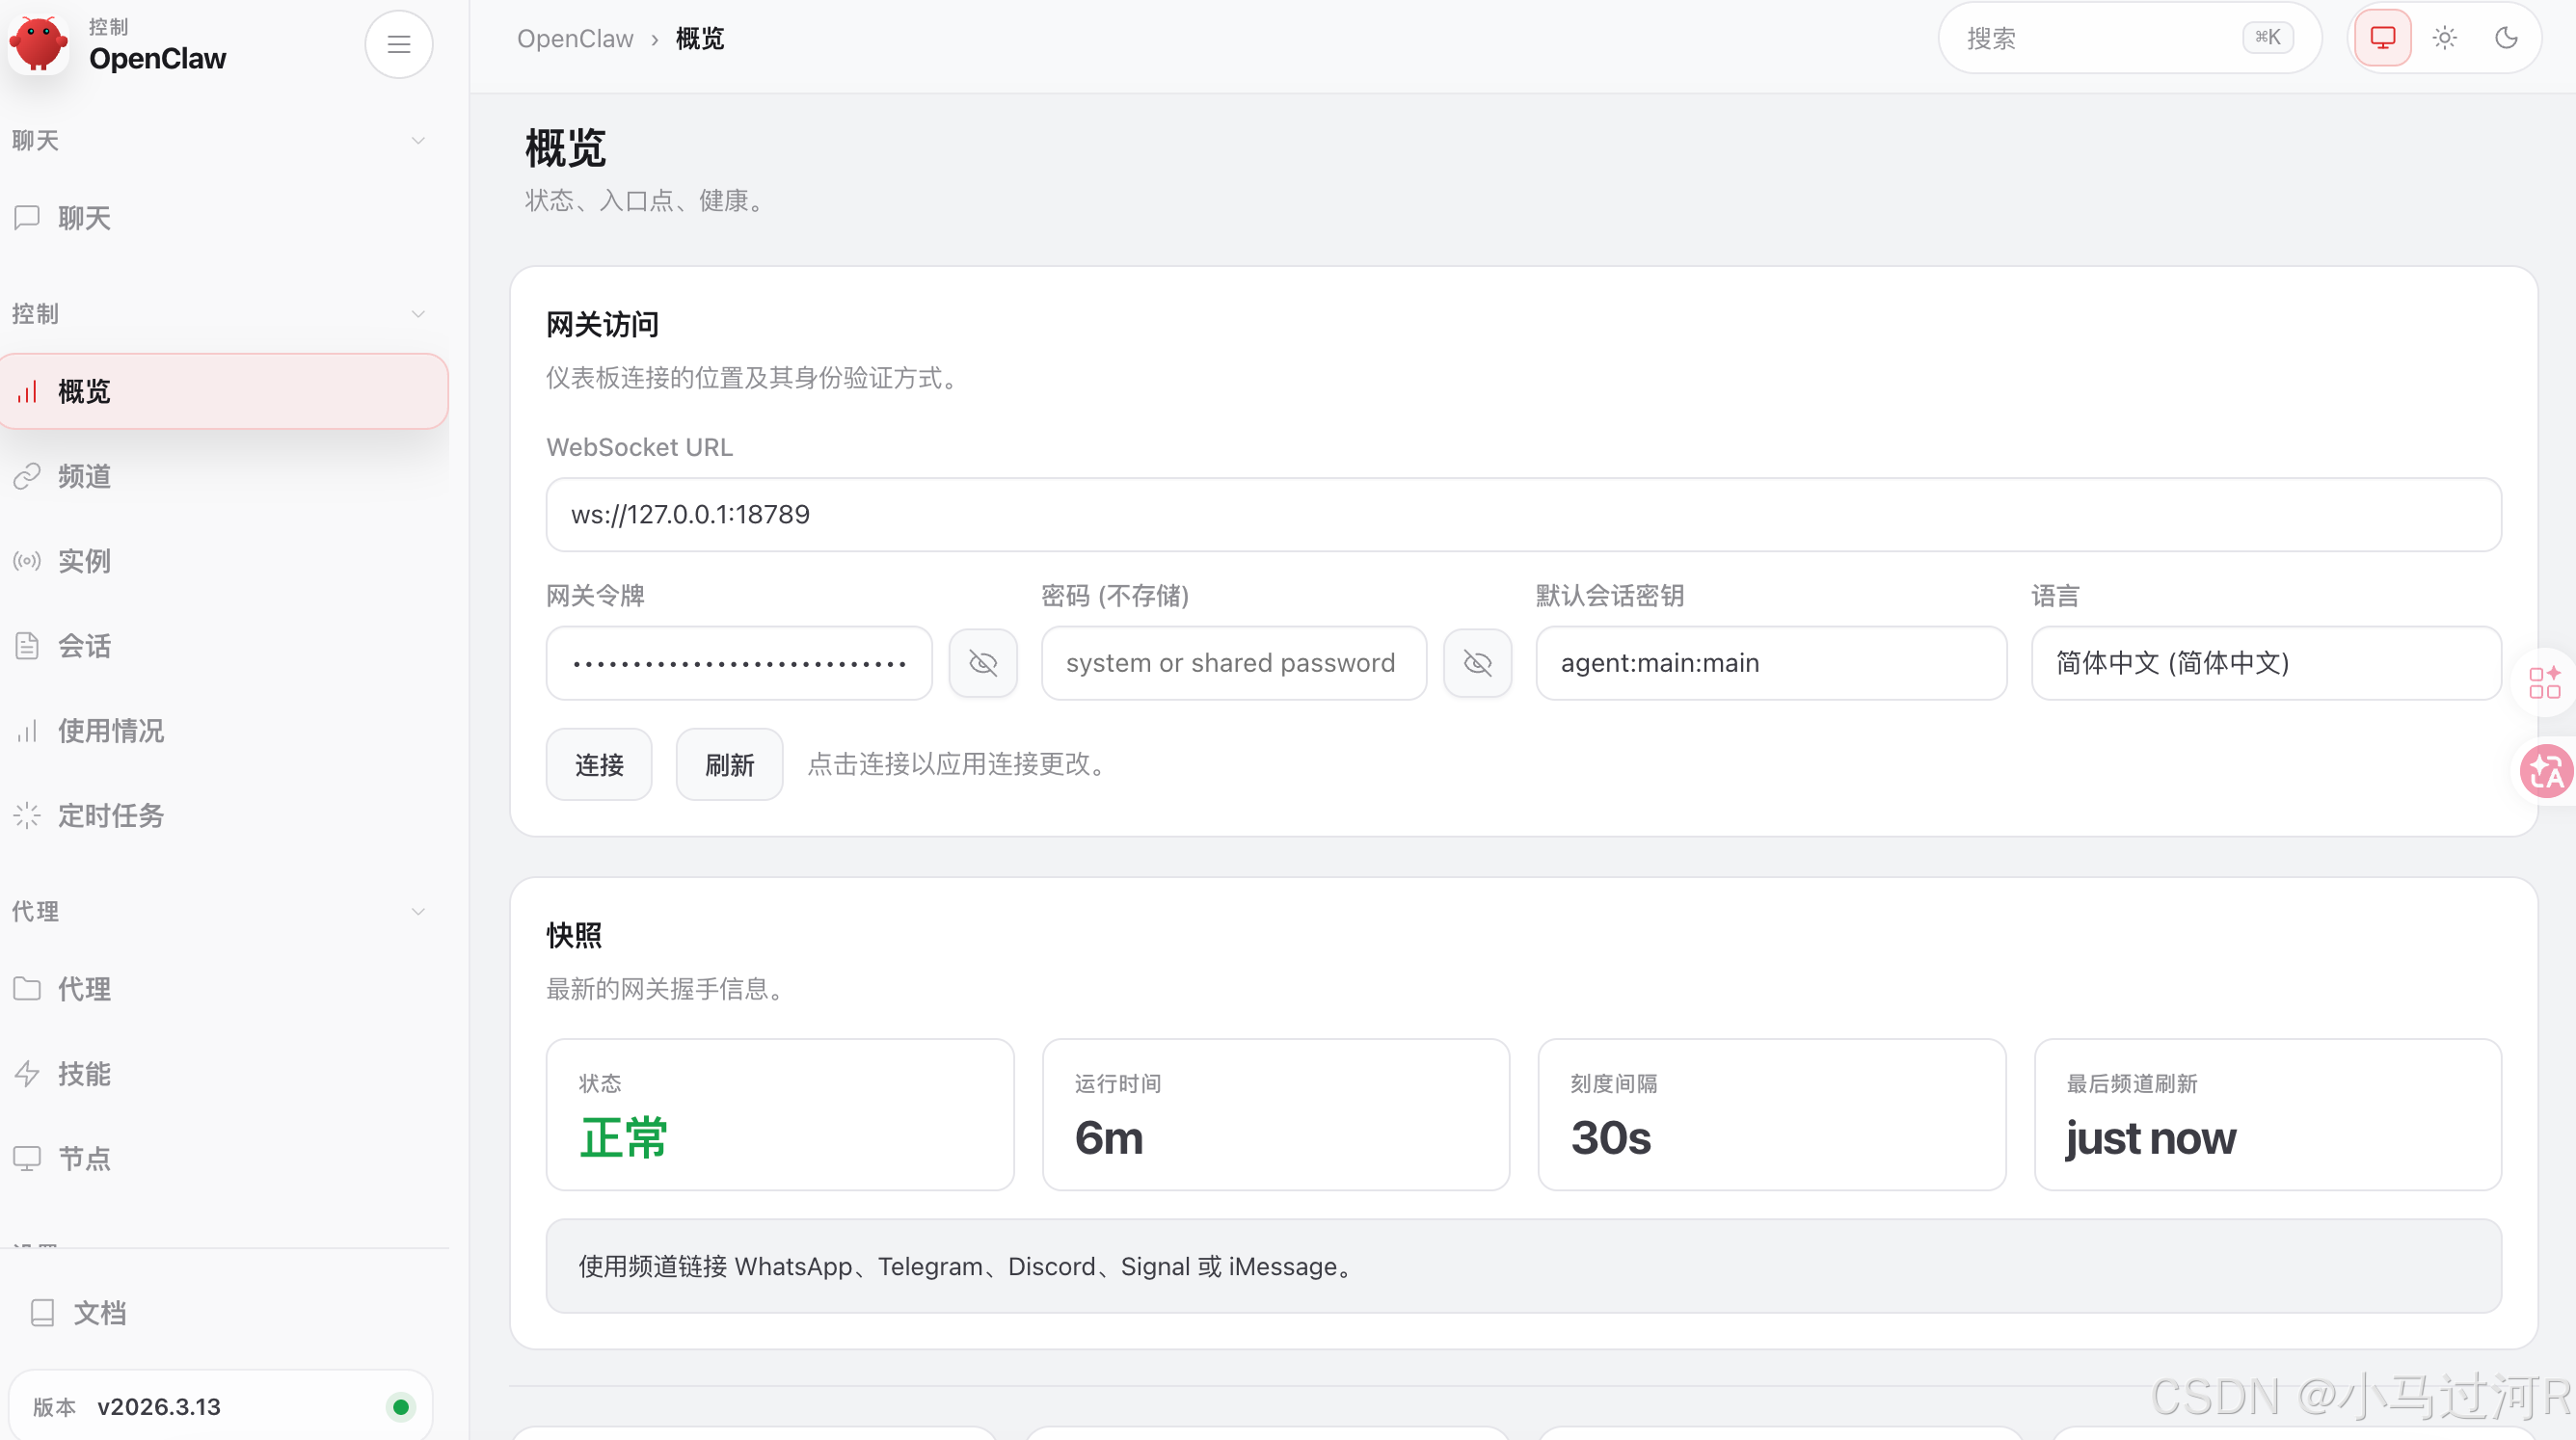The width and height of the screenshot is (2576, 1440).
Task: Click the floating grid sparkle icon
Action: pyautogui.click(x=2544, y=682)
